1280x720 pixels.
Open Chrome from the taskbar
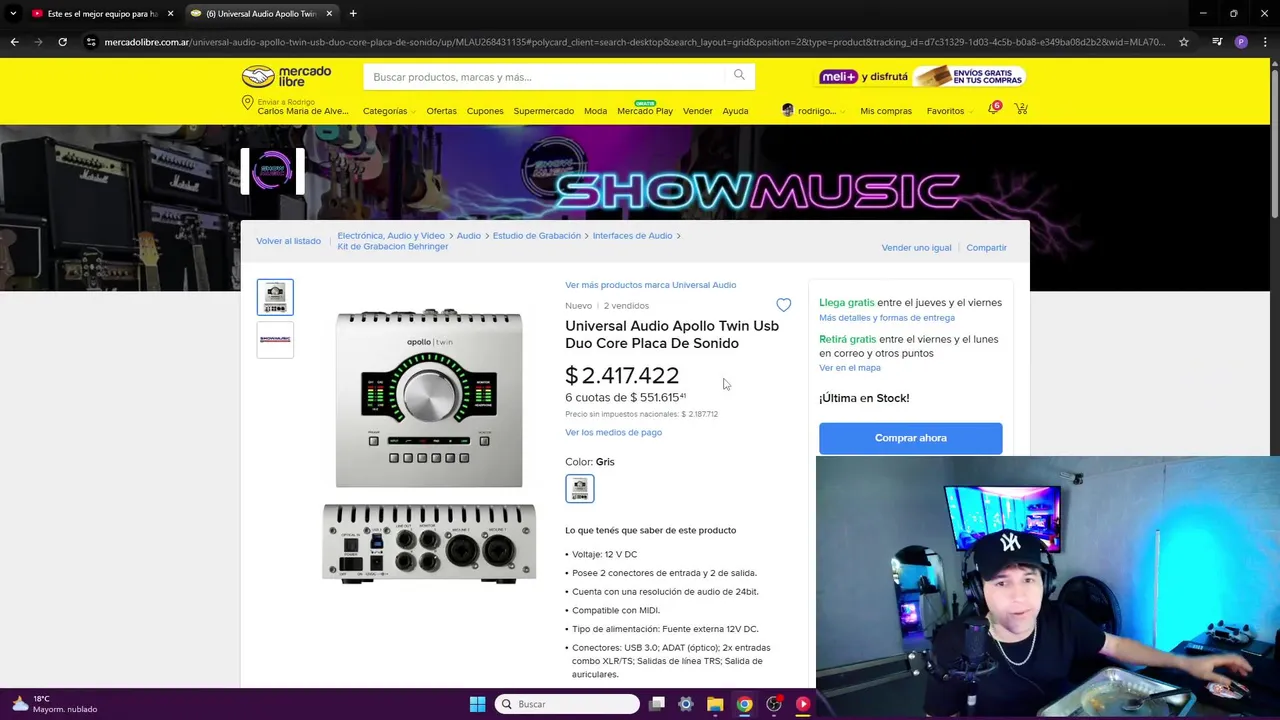pyautogui.click(x=744, y=704)
